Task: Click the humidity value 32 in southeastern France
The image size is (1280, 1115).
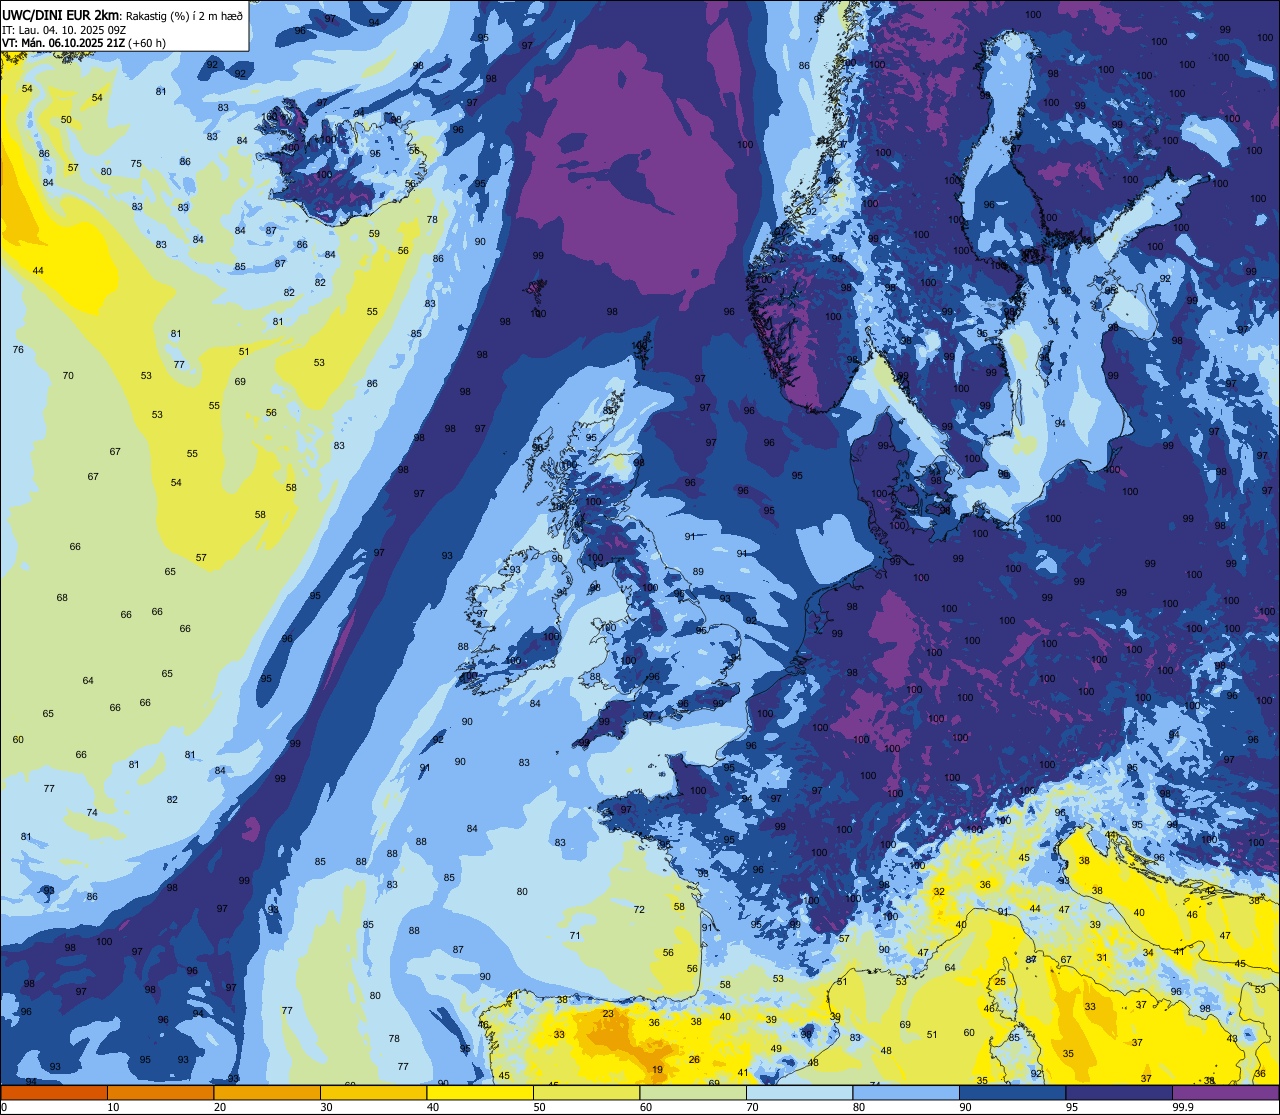Action: (x=939, y=891)
